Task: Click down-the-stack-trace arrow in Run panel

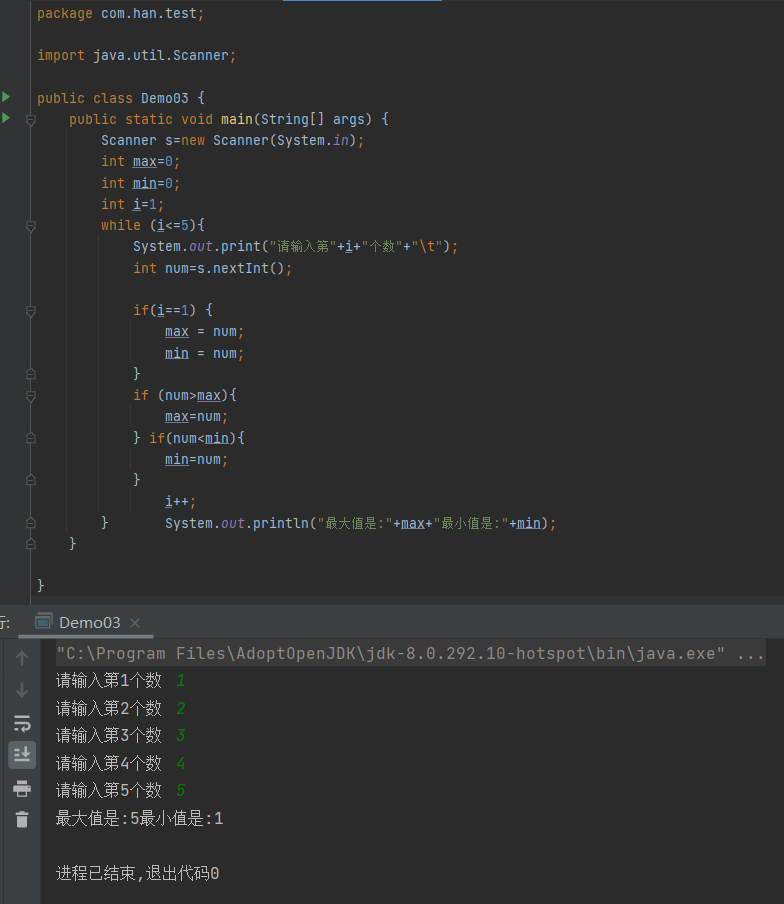Action: (22, 690)
